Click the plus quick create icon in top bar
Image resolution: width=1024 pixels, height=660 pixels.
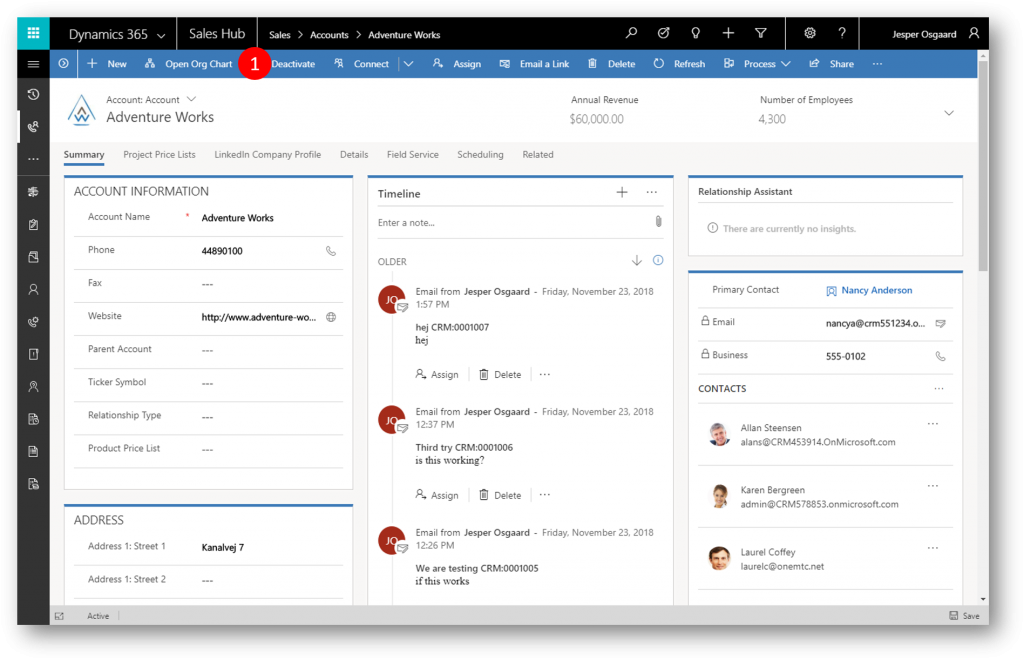(728, 33)
